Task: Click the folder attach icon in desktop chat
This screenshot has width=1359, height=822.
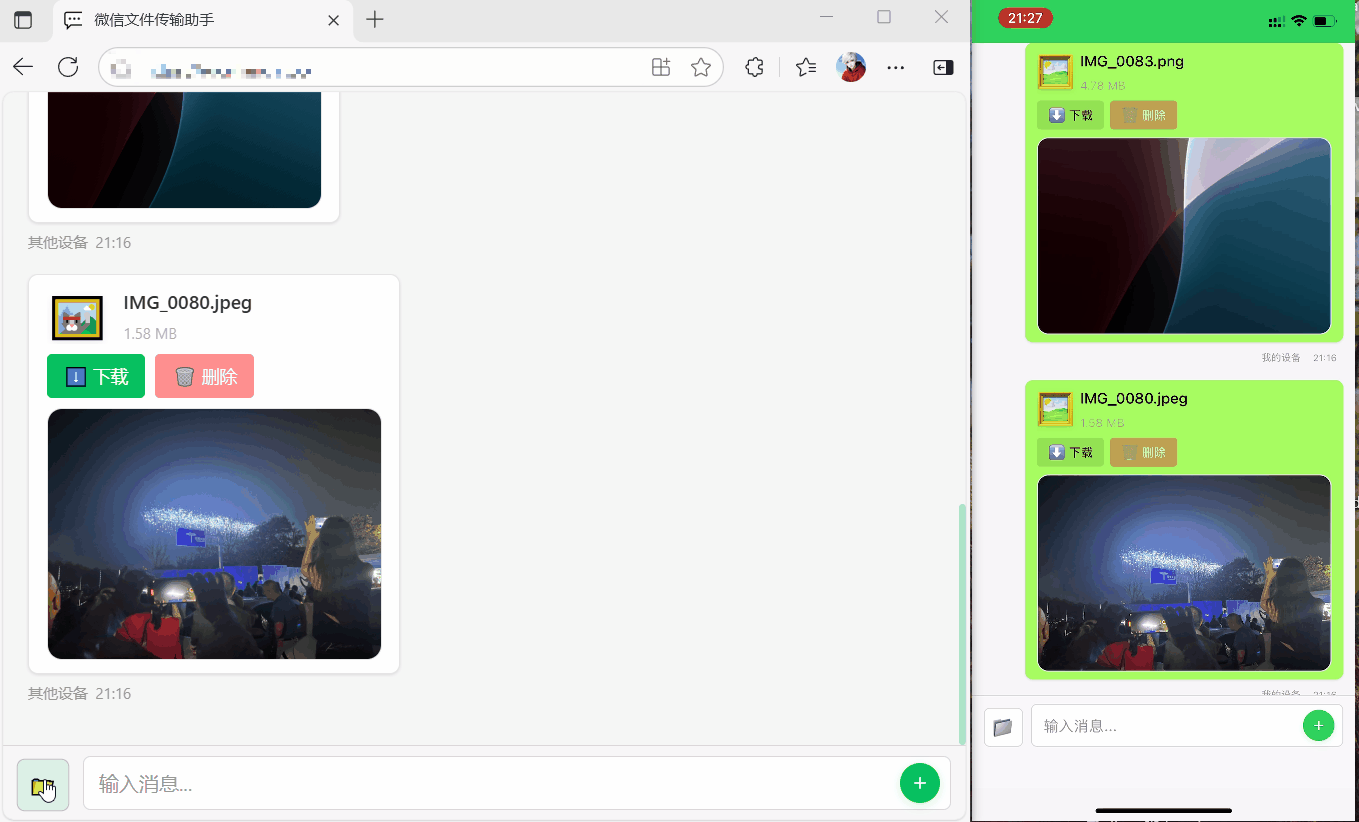Action: (43, 785)
